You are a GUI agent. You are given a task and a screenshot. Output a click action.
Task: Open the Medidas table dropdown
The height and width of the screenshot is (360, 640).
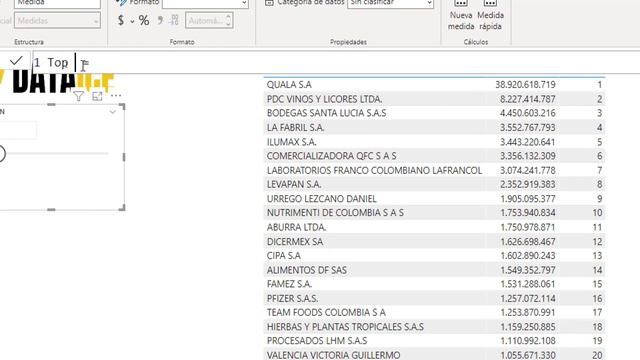click(x=57, y=20)
